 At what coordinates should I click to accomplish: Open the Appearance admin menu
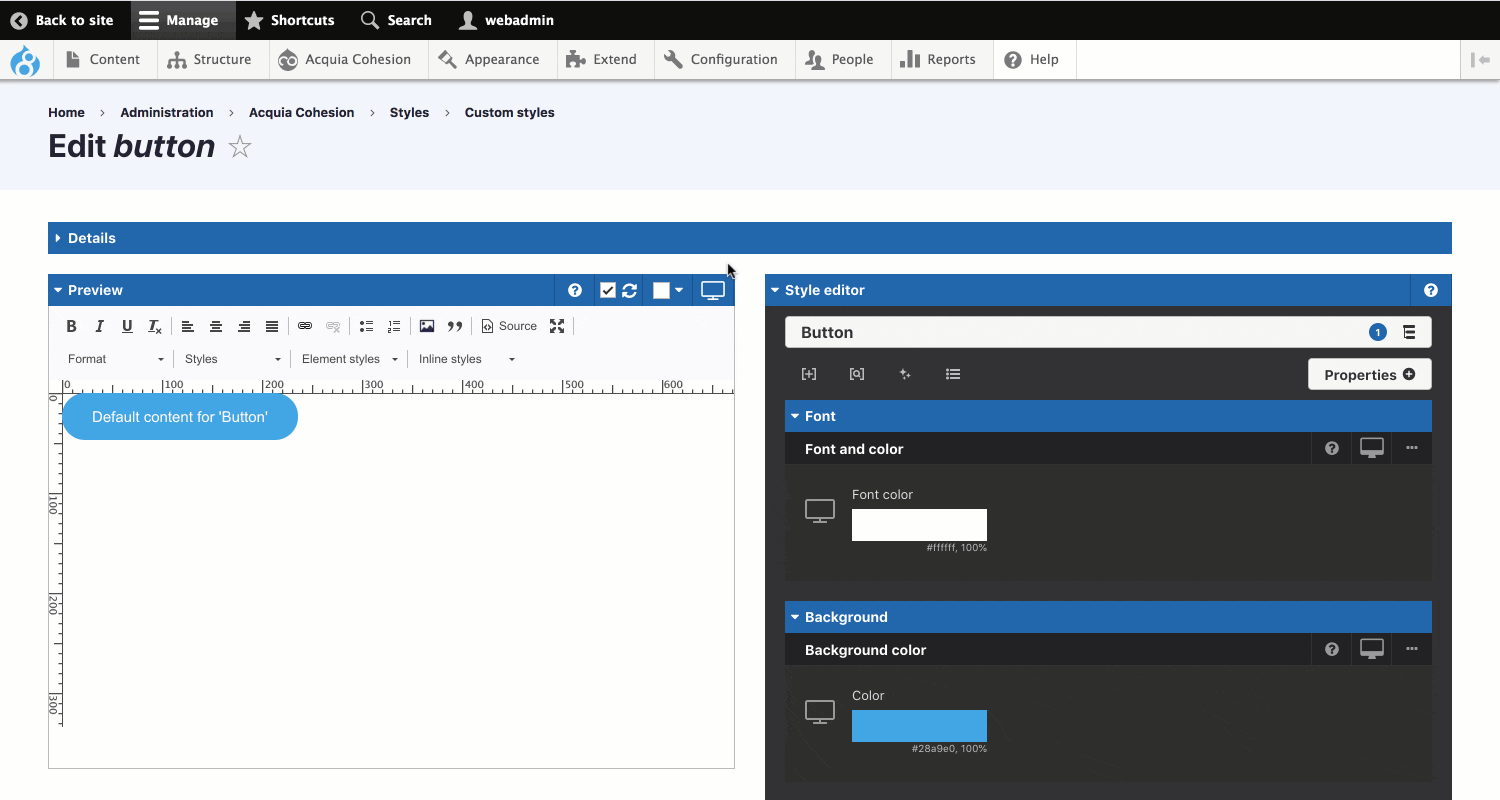(x=489, y=60)
